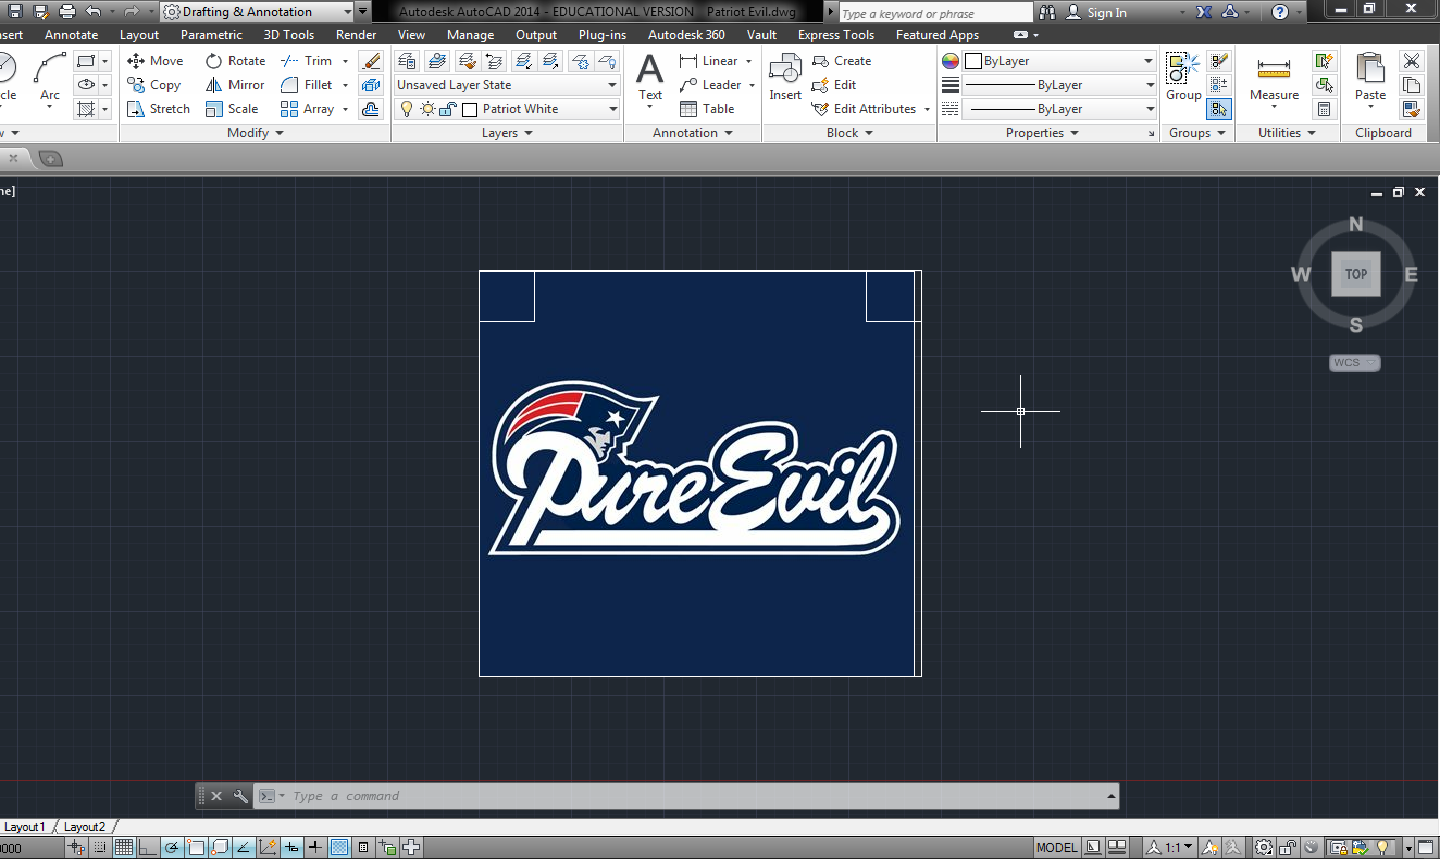Toggle Transparency display in status bar
The width and height of the screenshot is (1440, 859).
pos(339,848)
